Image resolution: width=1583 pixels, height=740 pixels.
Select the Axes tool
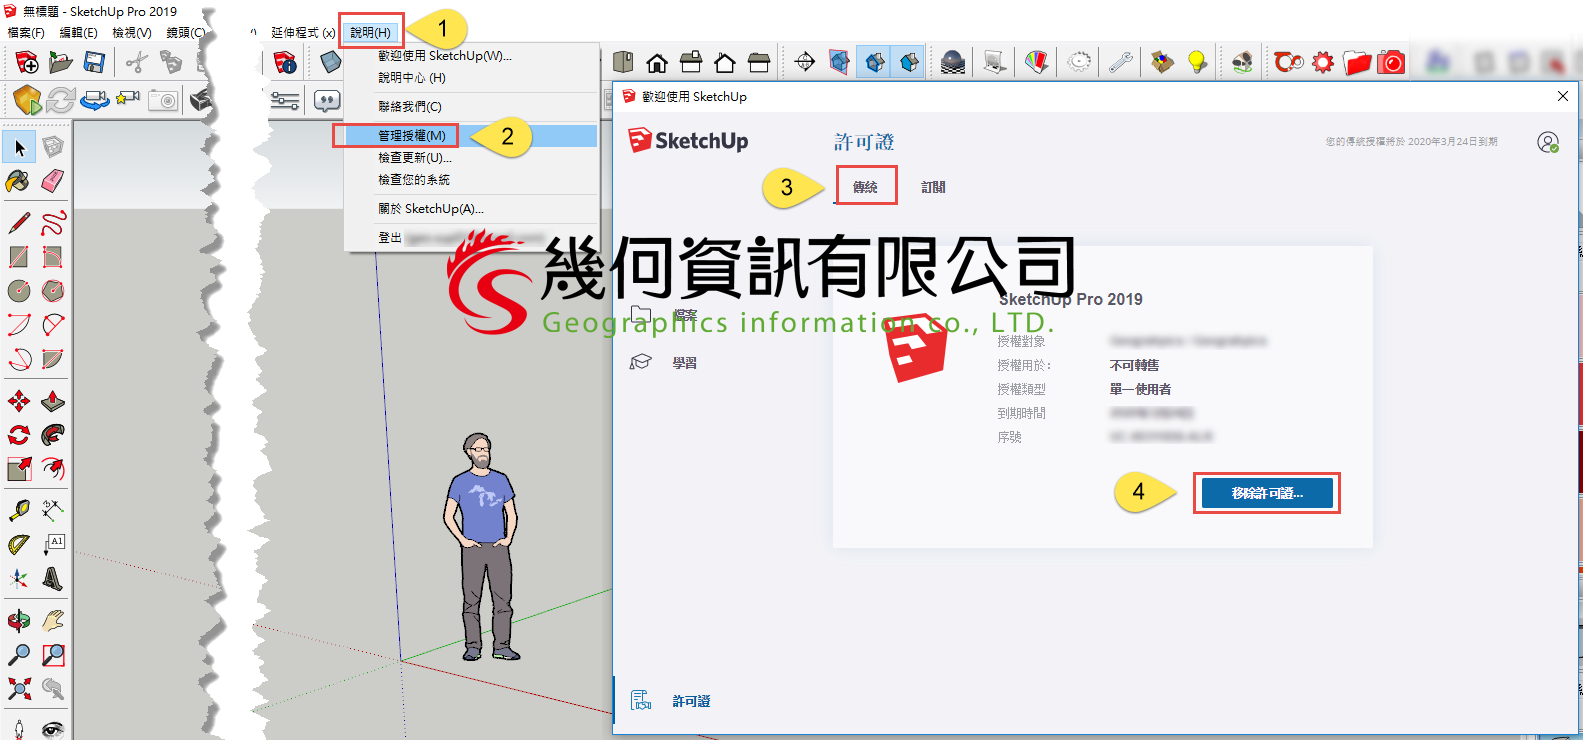click(x=19, y=579)
